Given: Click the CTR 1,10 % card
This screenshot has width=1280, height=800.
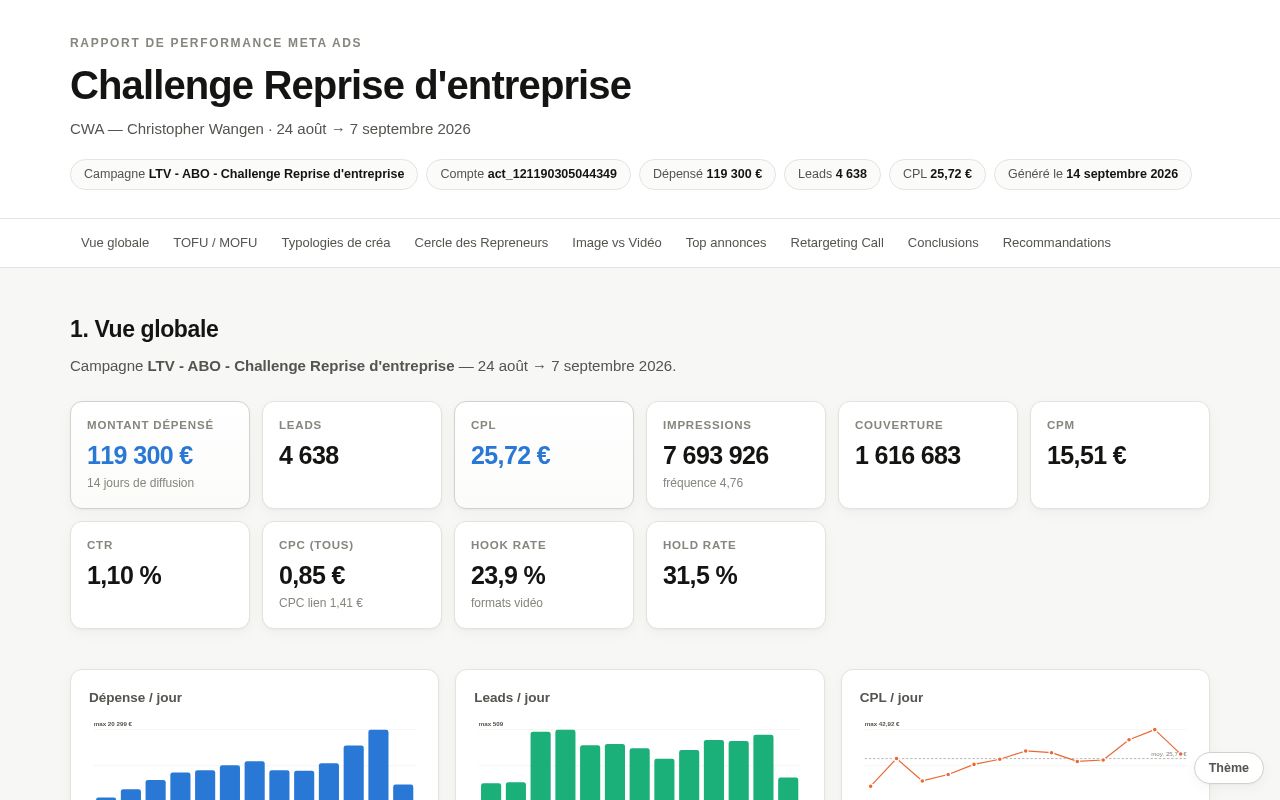Looking at the screenshot, I should click(160, 575).
